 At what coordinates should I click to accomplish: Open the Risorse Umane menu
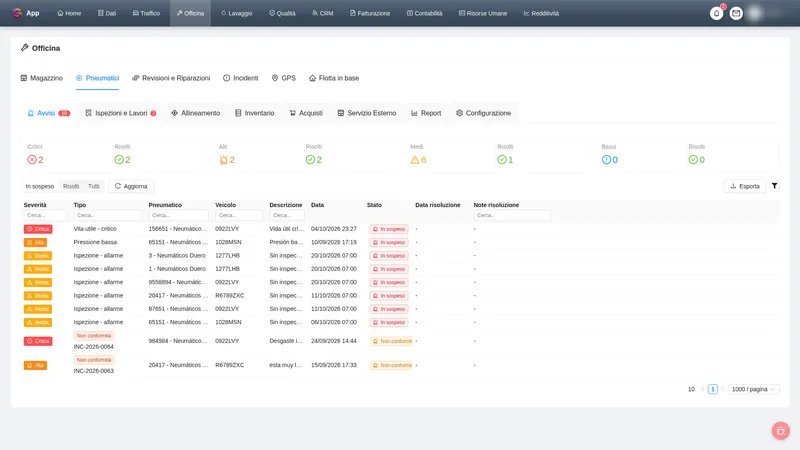pyautogui.click(x=483, y=13)
